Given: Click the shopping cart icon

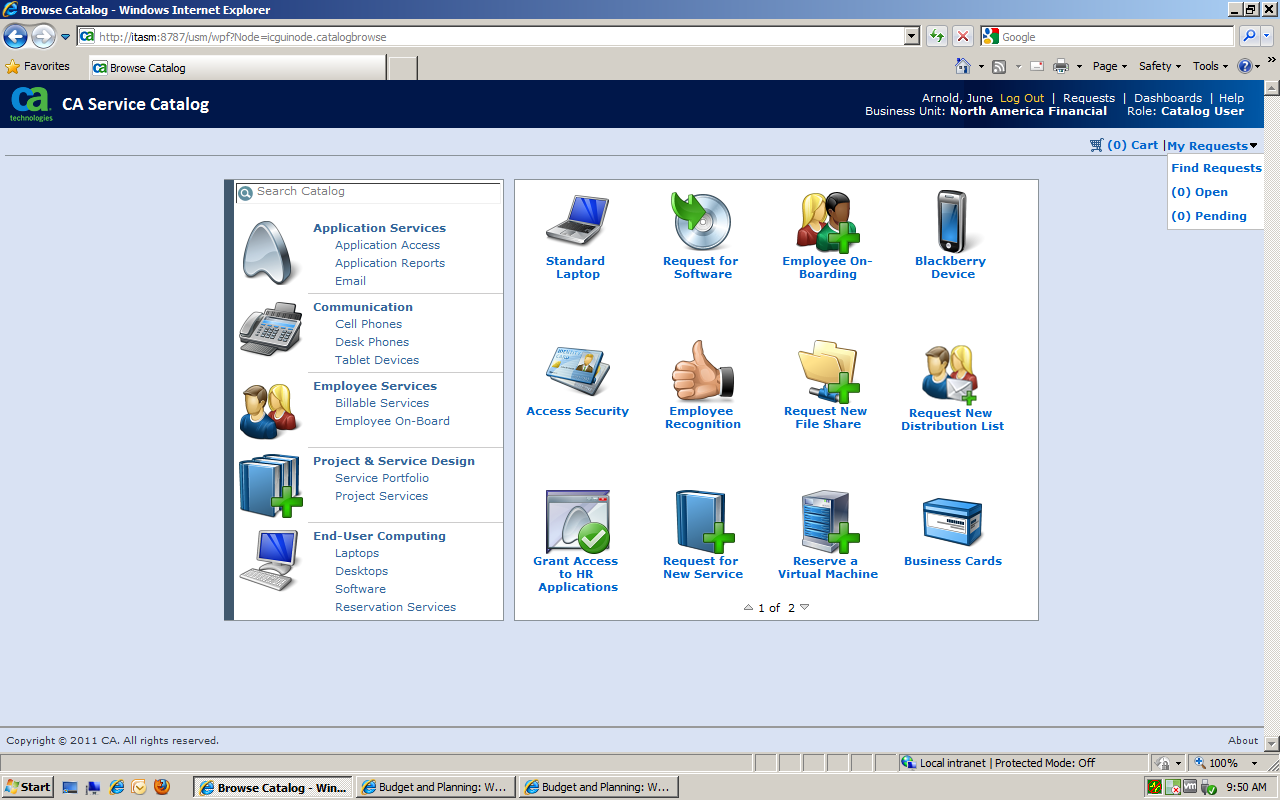Looking at the screenshot, I should coord(1097,145).
